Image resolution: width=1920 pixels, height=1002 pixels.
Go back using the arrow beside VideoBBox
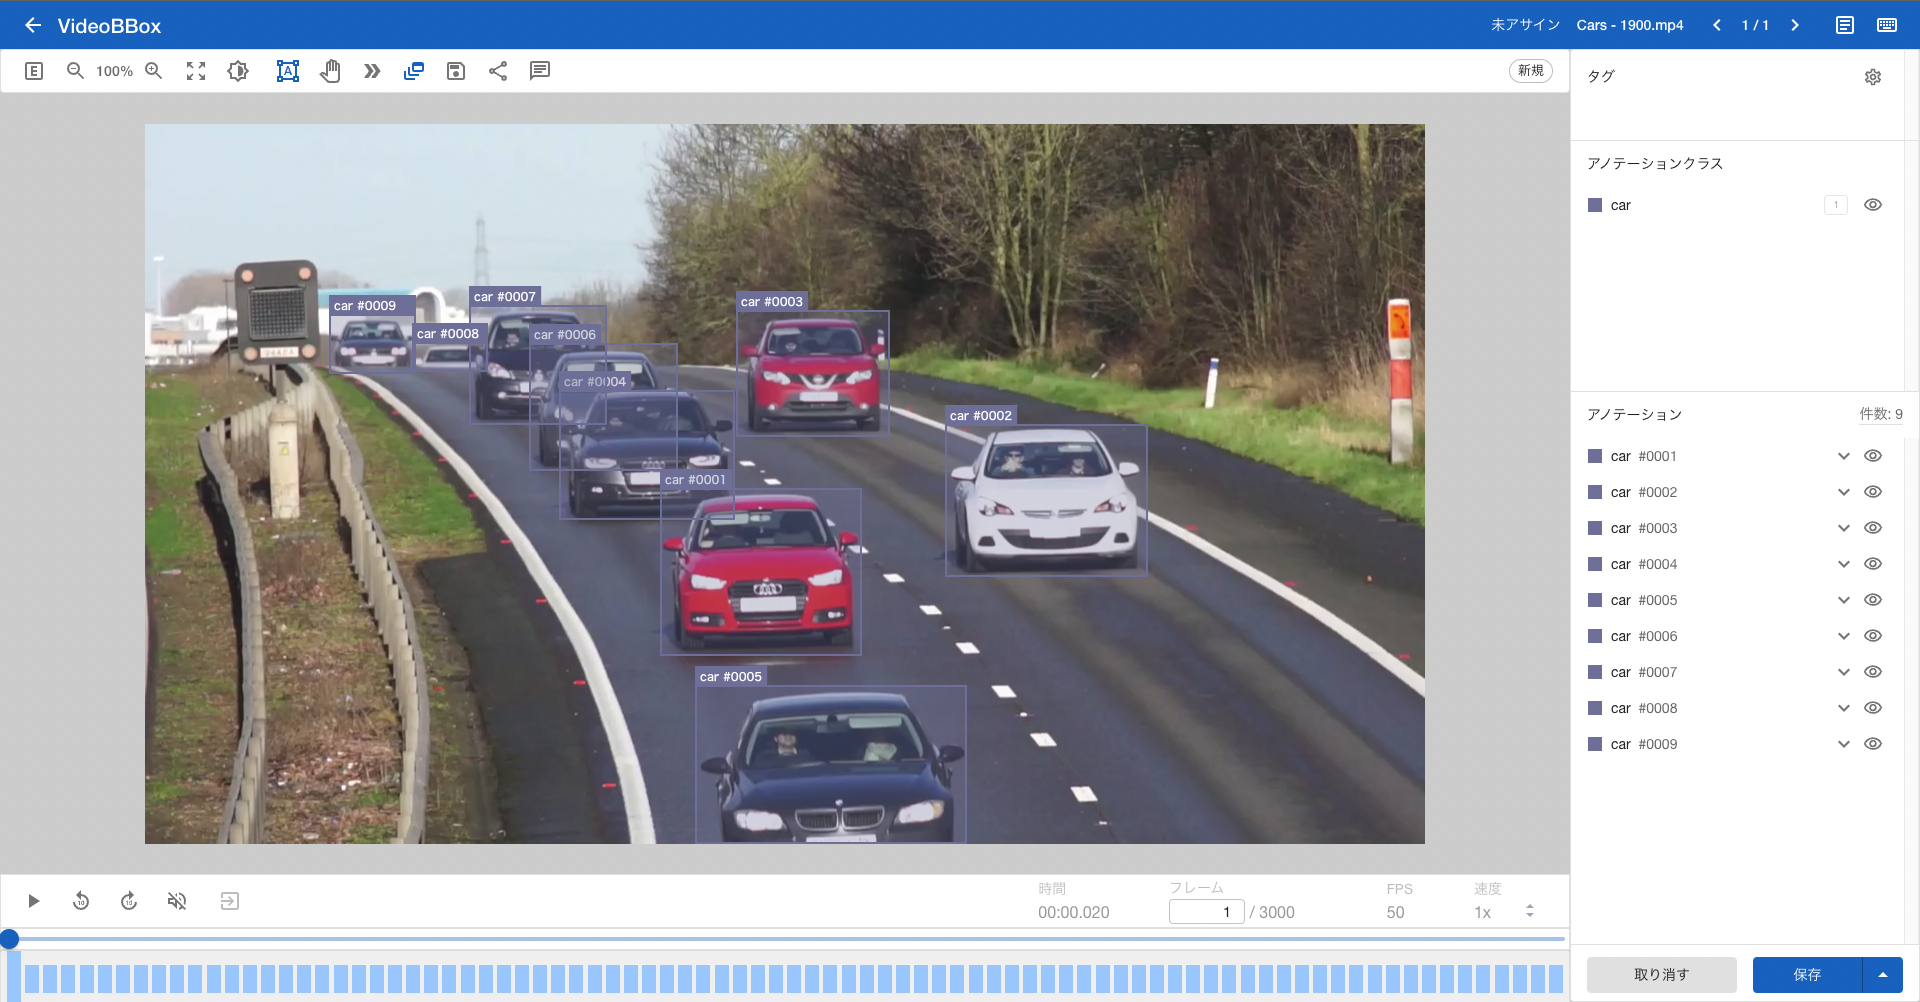click(x=33, y=25)
